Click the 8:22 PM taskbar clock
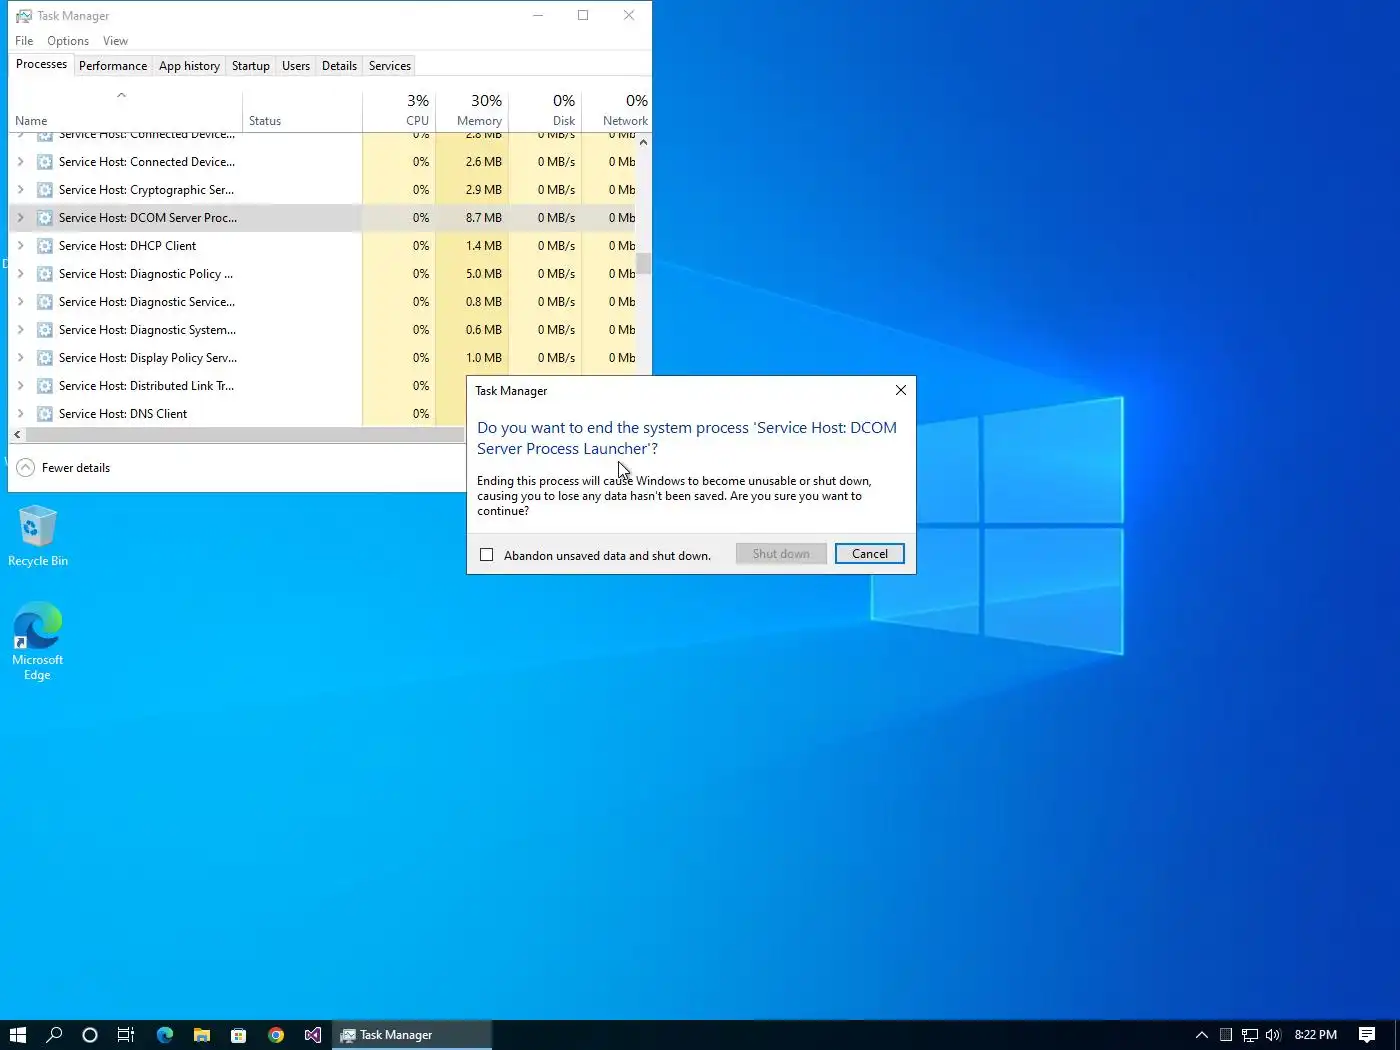This screenshot has width=1400, height=1050. pos(1315,1035)
